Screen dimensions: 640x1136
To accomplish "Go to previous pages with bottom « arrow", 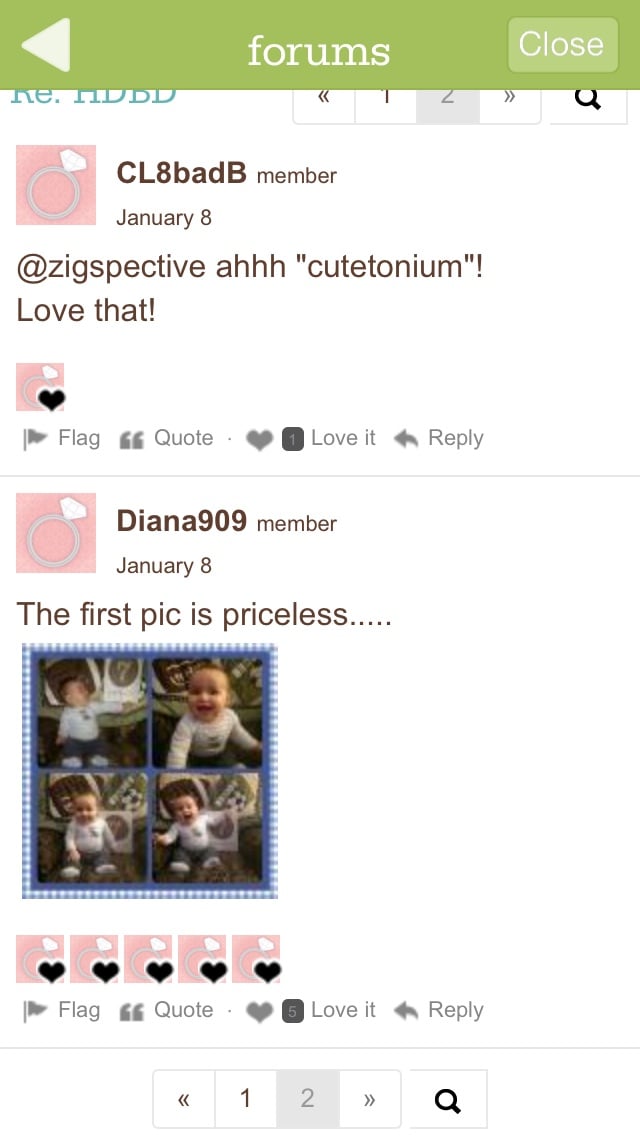I will click(184, 1099).
